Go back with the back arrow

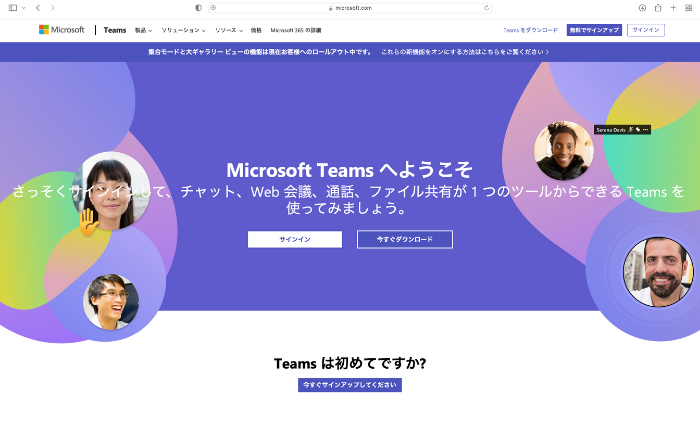(x=38, y=8)
